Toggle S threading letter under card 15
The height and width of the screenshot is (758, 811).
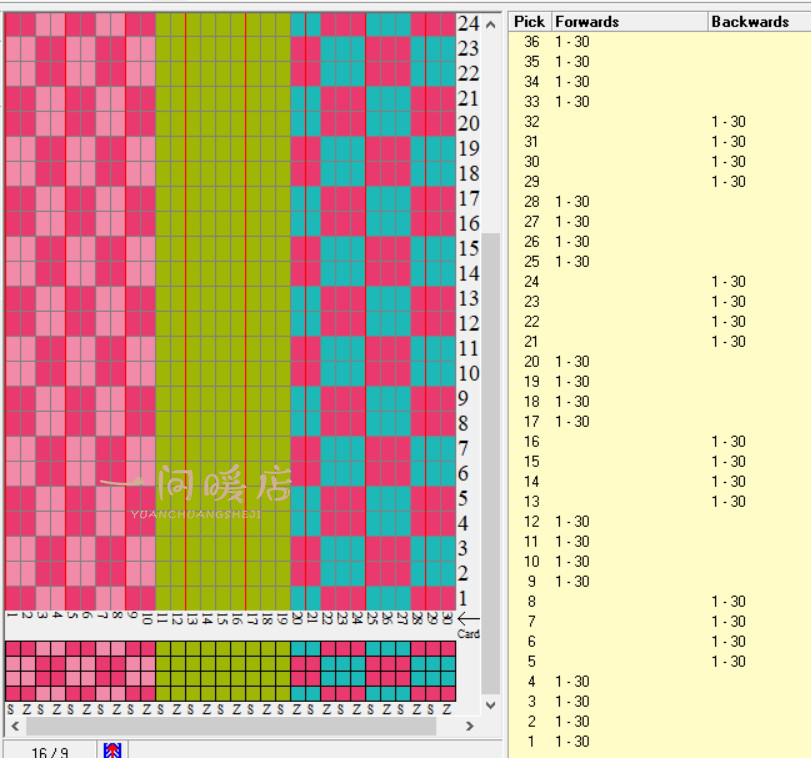pos(221,710)
